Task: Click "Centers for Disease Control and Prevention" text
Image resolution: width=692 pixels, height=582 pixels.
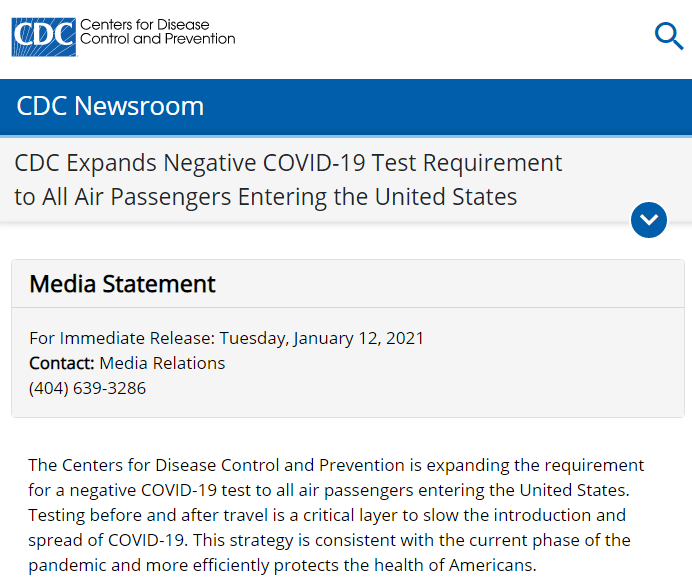Action: (x=157, y=31)
